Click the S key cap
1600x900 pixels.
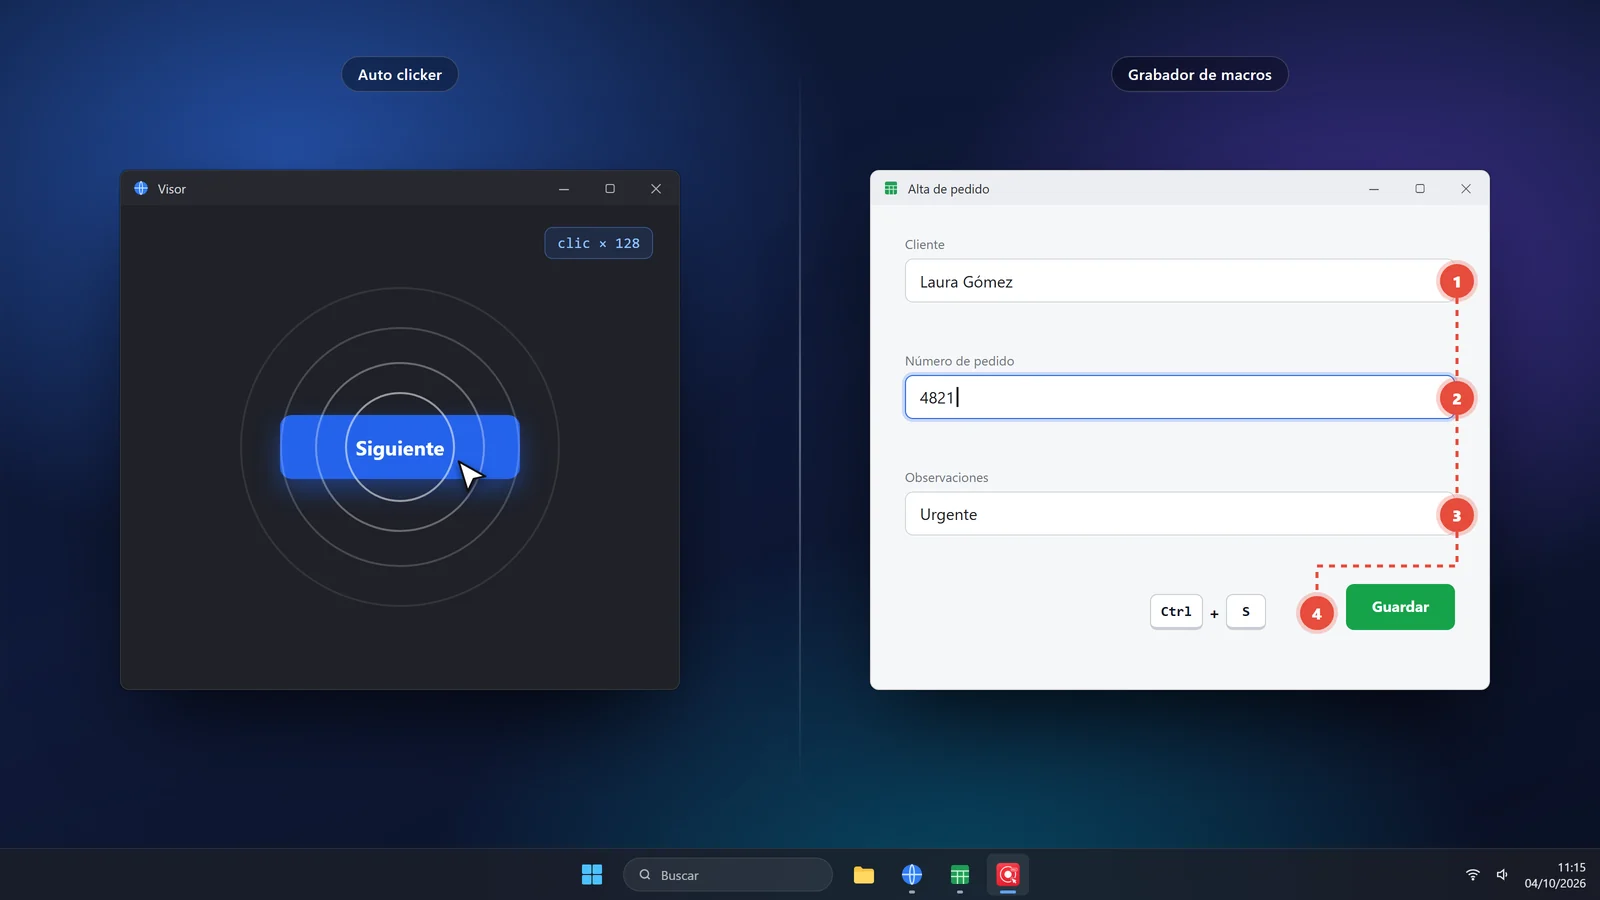coord(1246,611)
